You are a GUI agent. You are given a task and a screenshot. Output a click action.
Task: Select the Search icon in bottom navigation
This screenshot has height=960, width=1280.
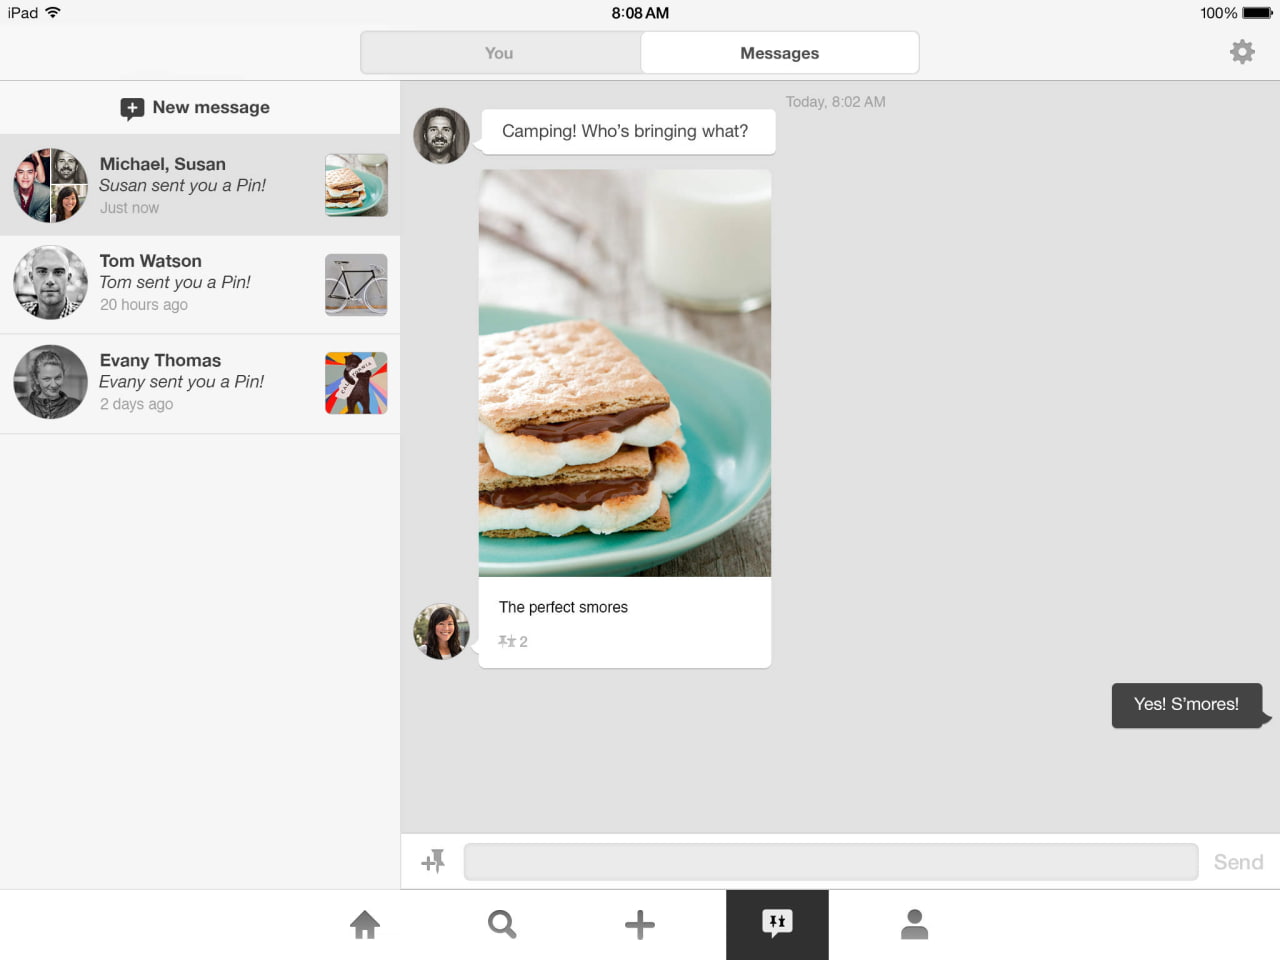click(x=502, y=924)
